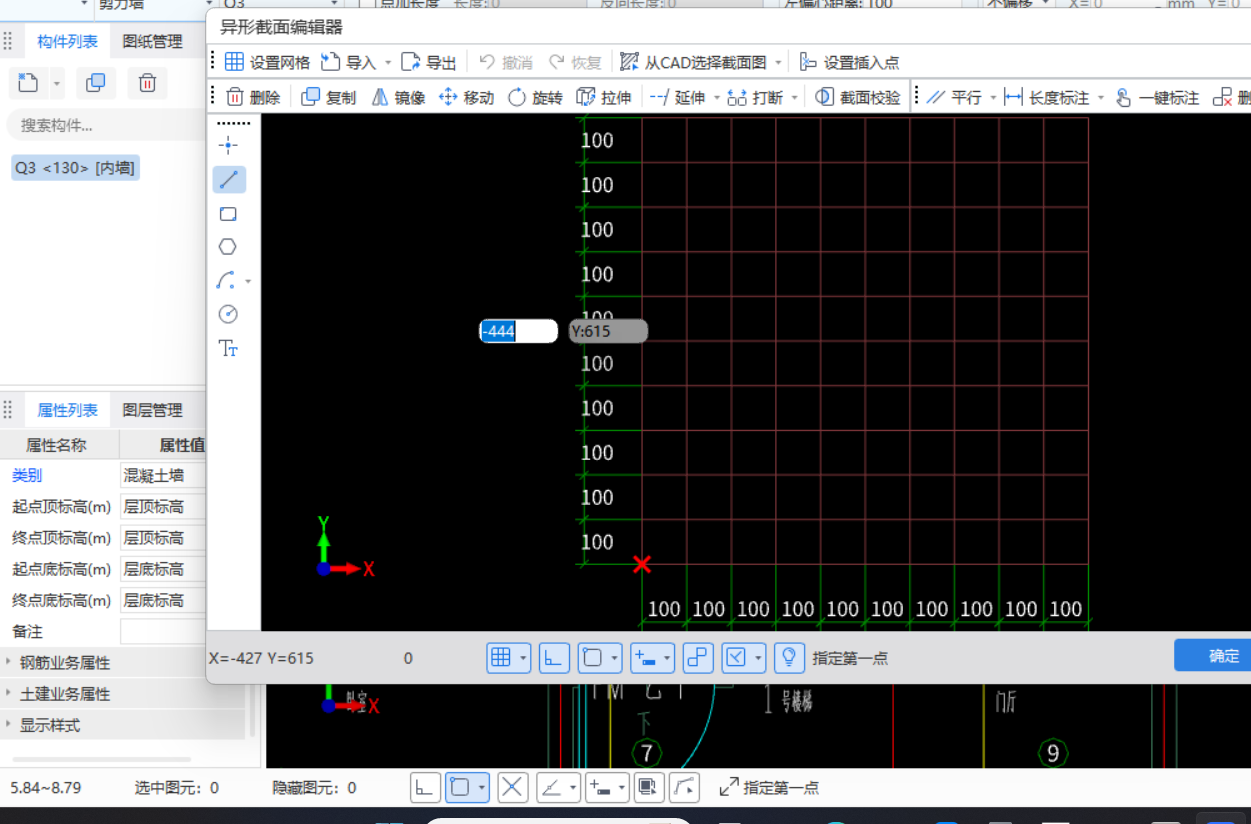Open angle snap dropdown in main status bar
1251x824 pixels.
[x=573, y=788]
